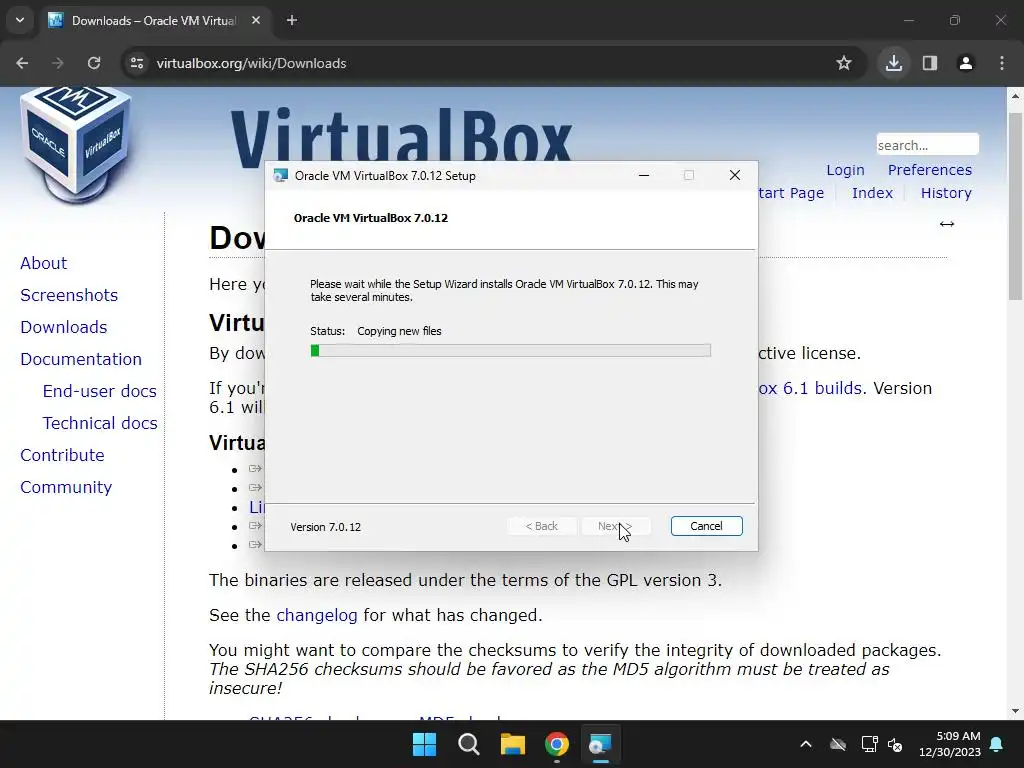Click the VirtualBox search box

[927, 144]
